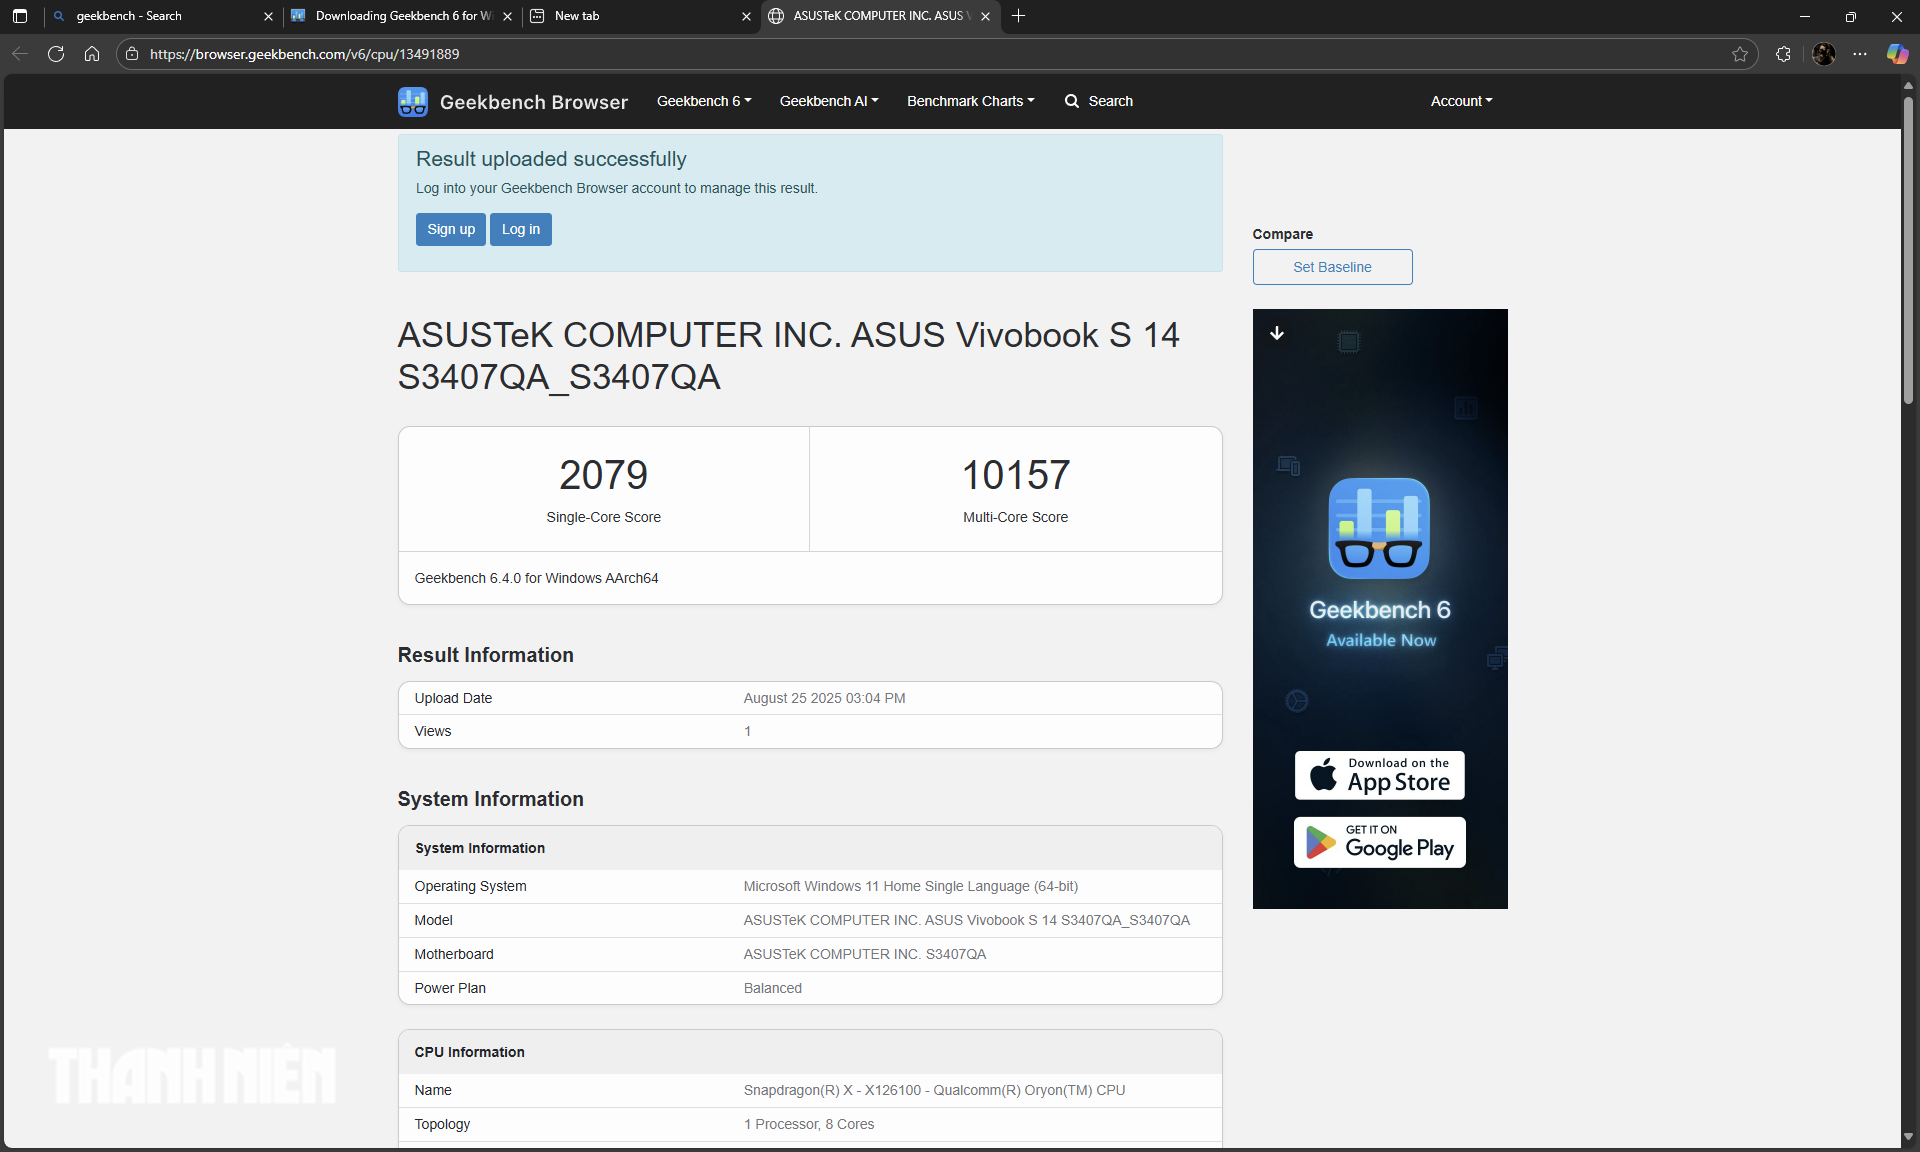The height and width of the screenshot is (1152, 1920).
Task: Launch Copilot sidebar icon
Action: tap(1897, 54)
